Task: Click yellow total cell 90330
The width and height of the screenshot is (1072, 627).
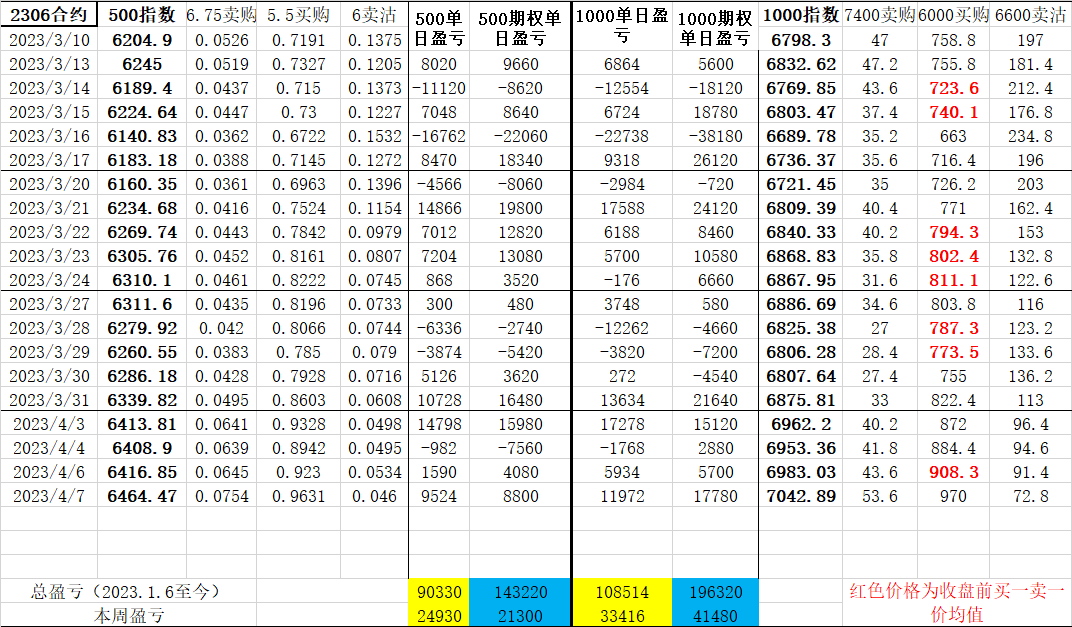Action: coord(439,591)
